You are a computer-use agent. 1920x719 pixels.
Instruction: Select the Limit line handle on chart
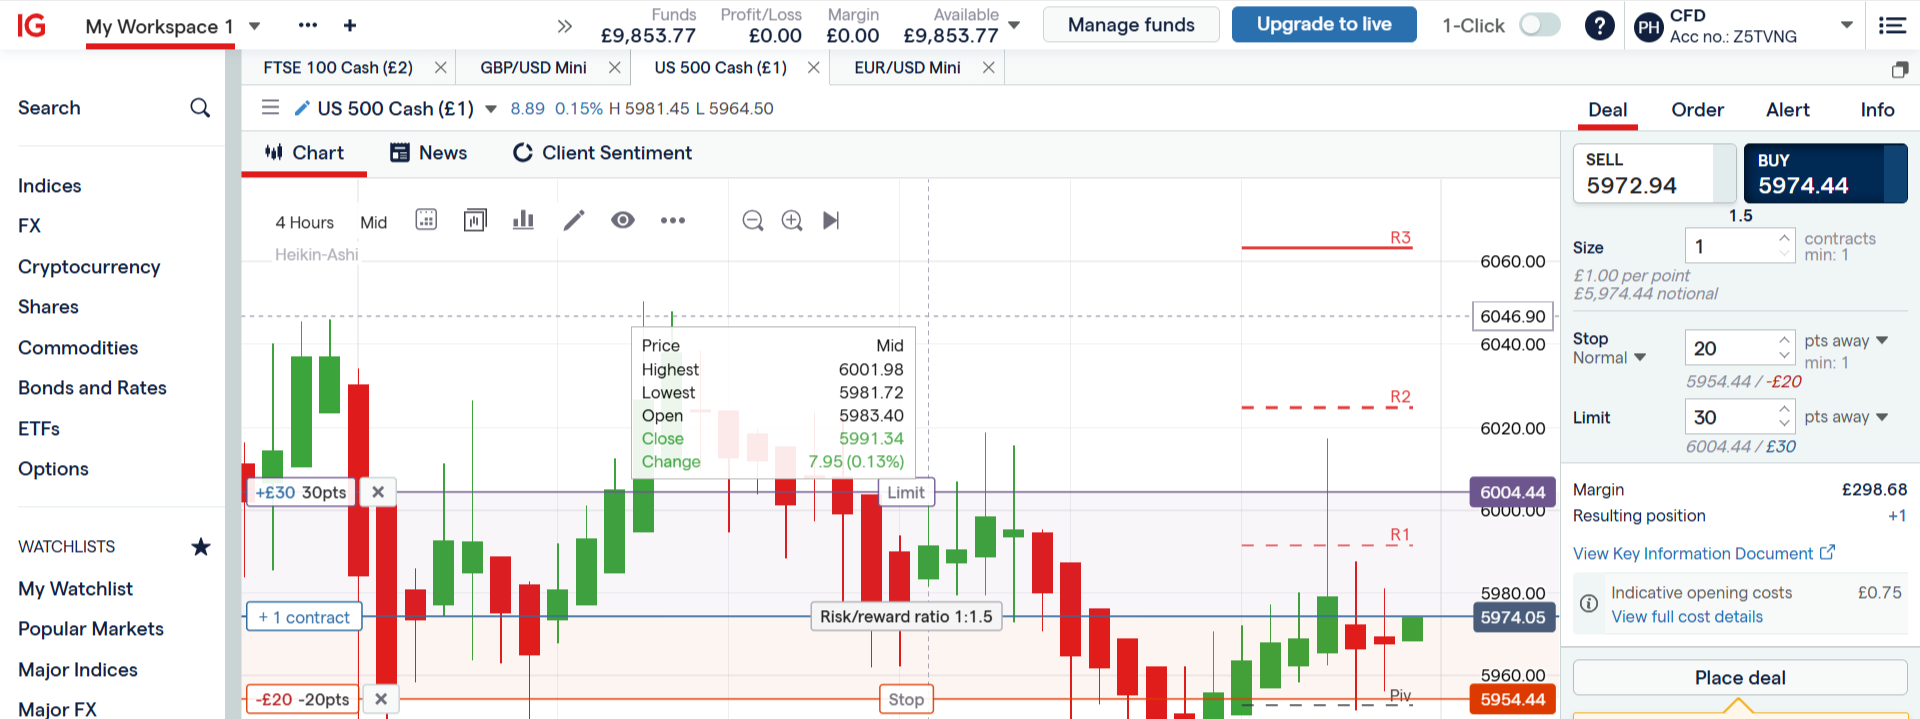[x=906, y=492]
